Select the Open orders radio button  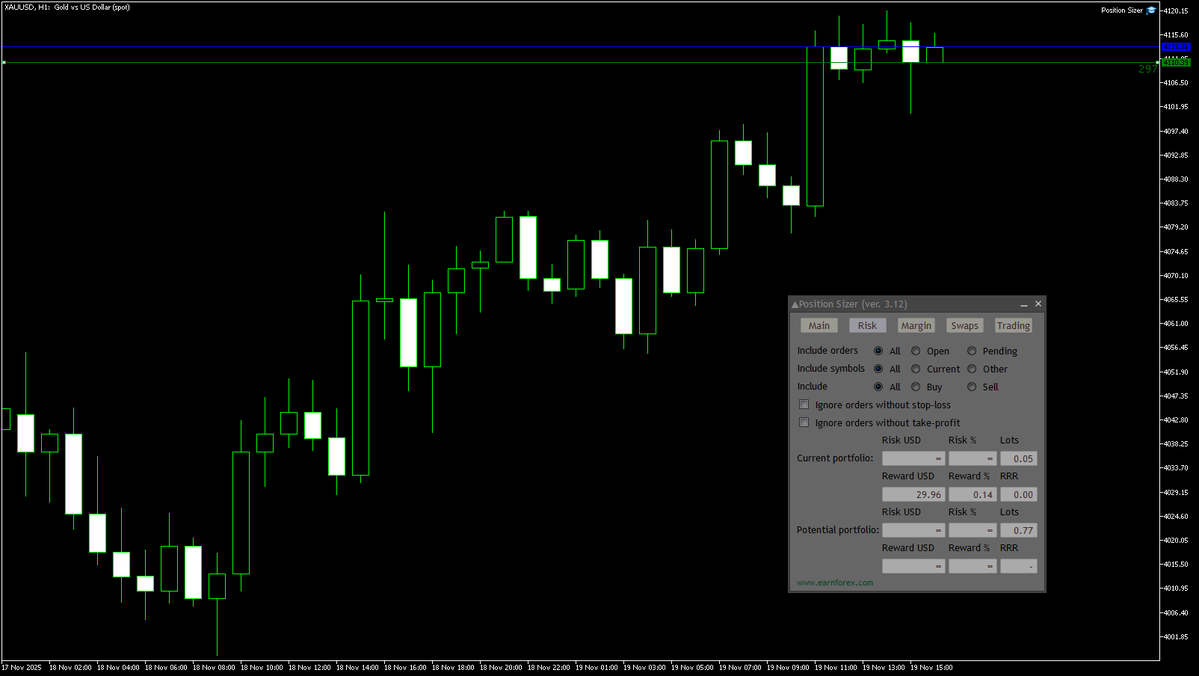[915, 350]
